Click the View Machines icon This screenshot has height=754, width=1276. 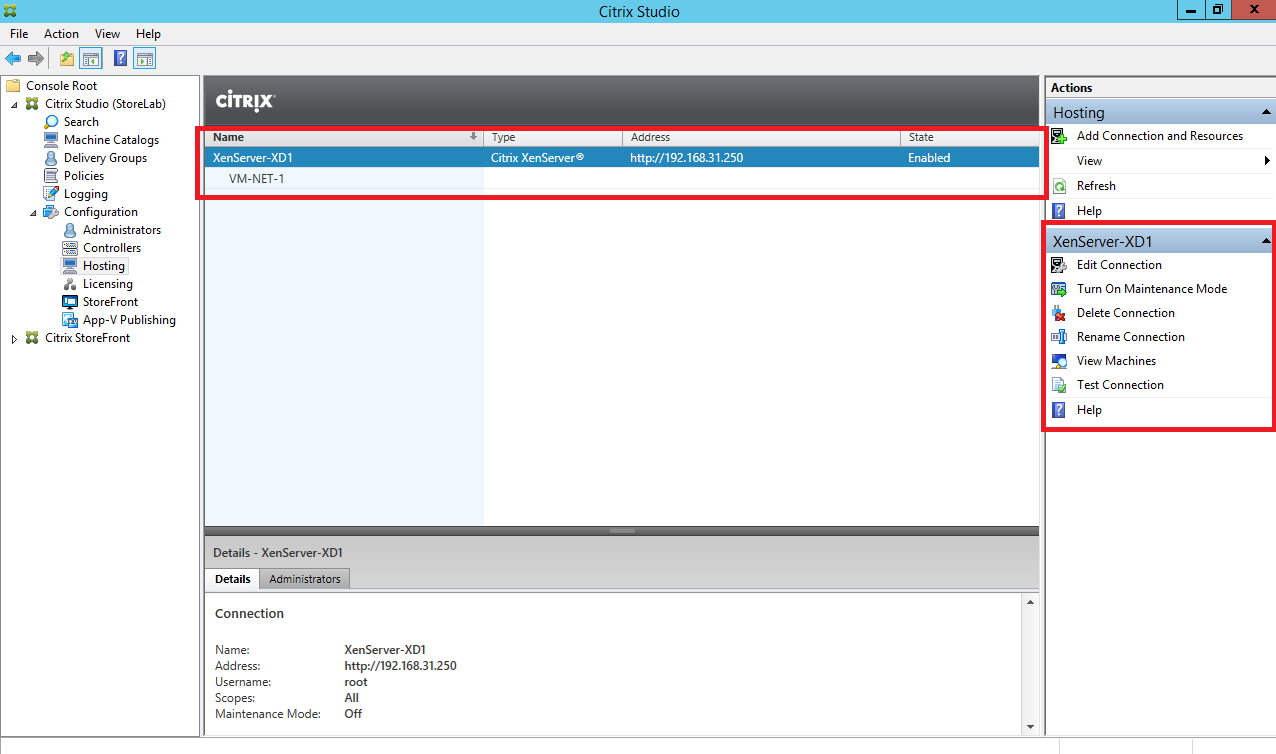[1059, 361]
